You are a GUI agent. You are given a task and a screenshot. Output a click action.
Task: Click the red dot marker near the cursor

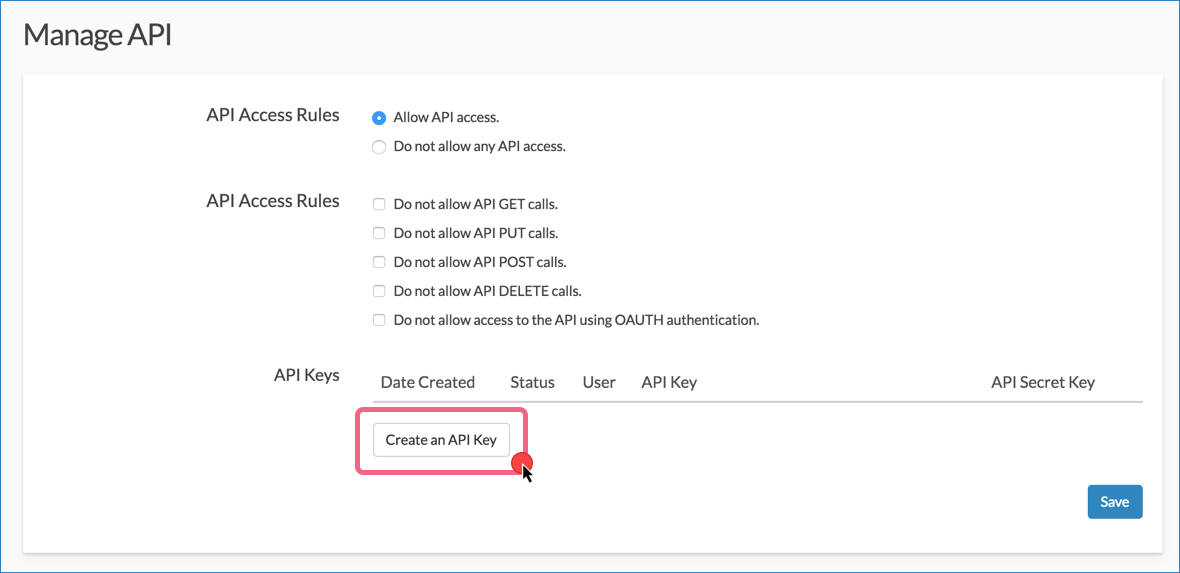point(522,463)
